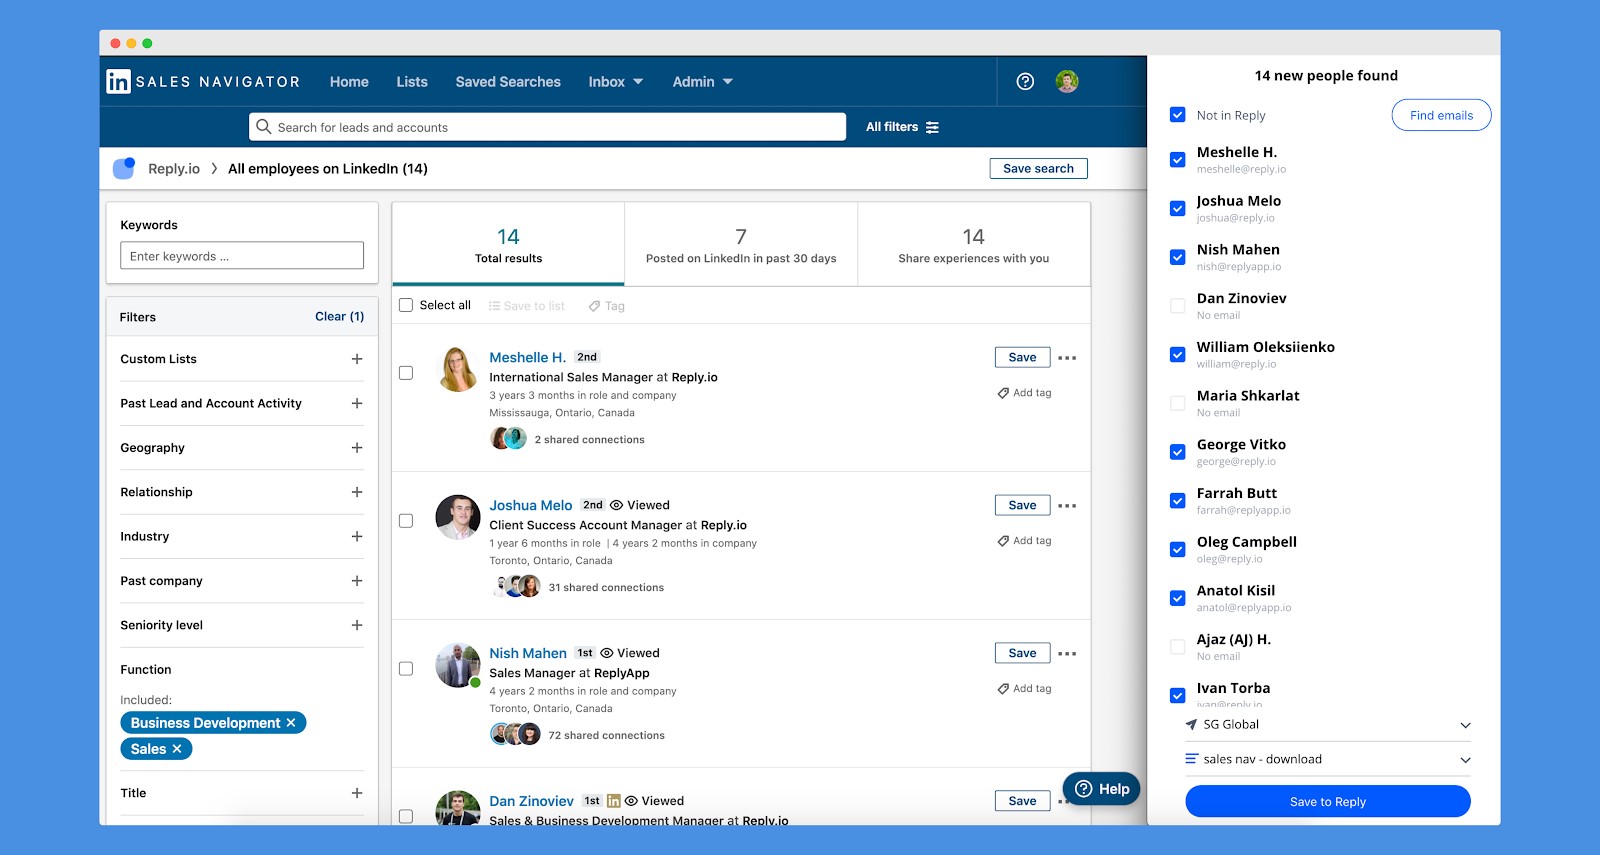The image size is (1600, 855).
Task: Click the search magnifier icon
Action: 264,127
